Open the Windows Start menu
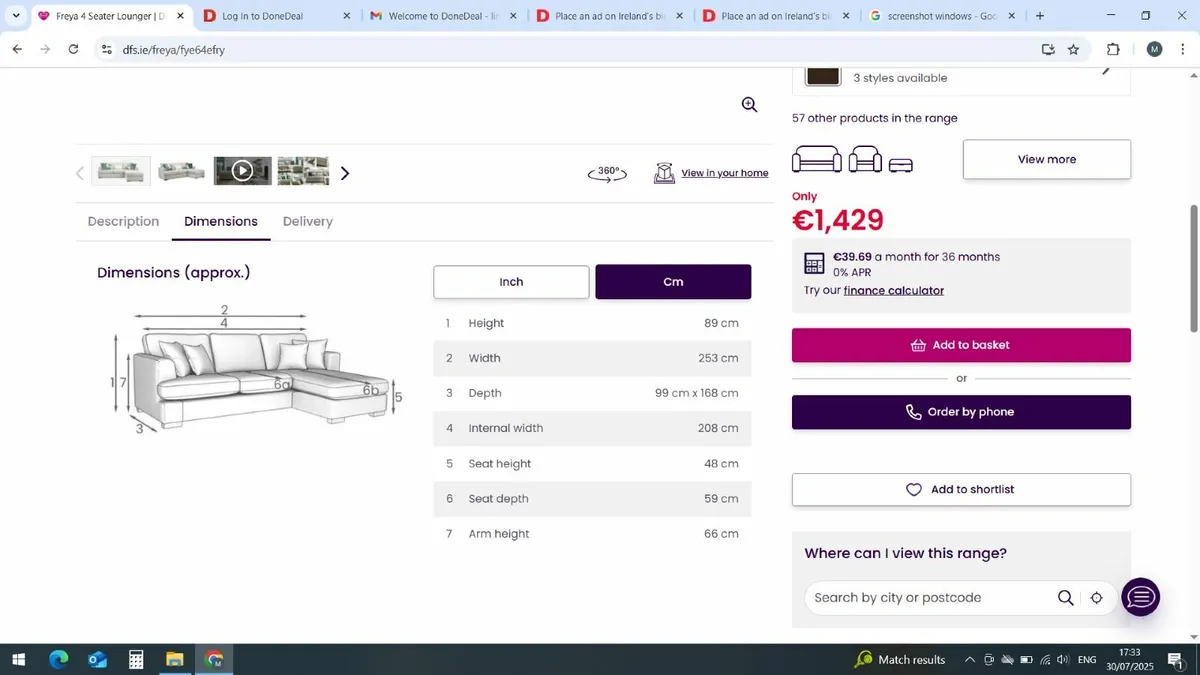Viewport: 1200px width, 675px height. pos(18,659)
